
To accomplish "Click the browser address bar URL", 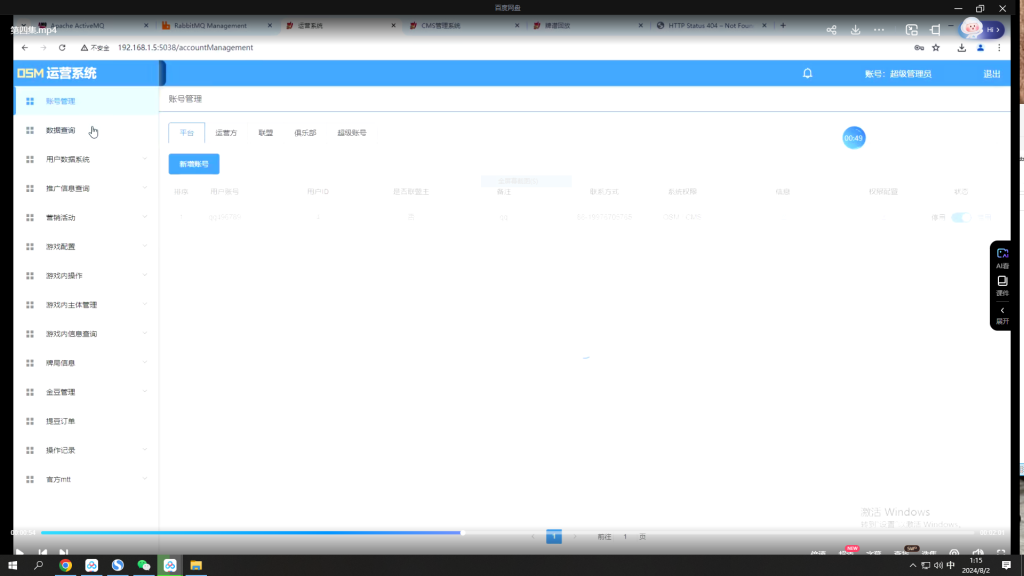I will tap(185, 47).
